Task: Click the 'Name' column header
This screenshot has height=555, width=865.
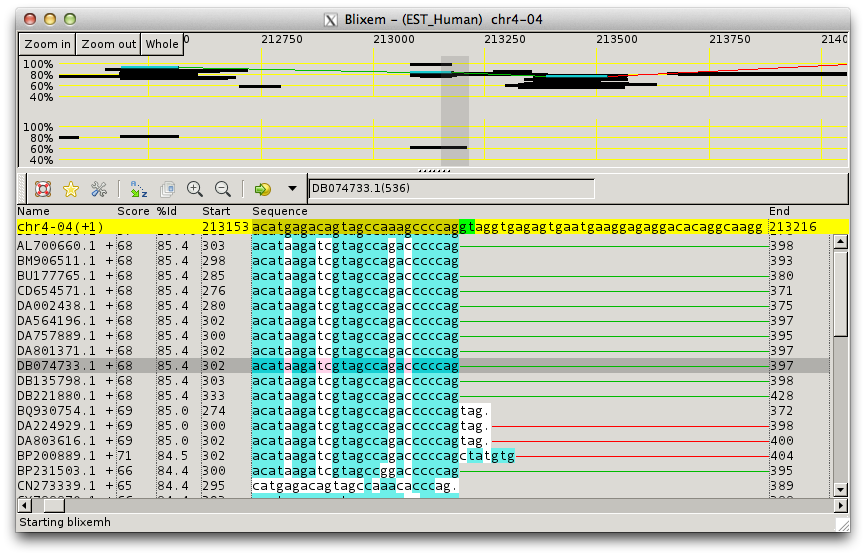Action: tap(33, 211)
